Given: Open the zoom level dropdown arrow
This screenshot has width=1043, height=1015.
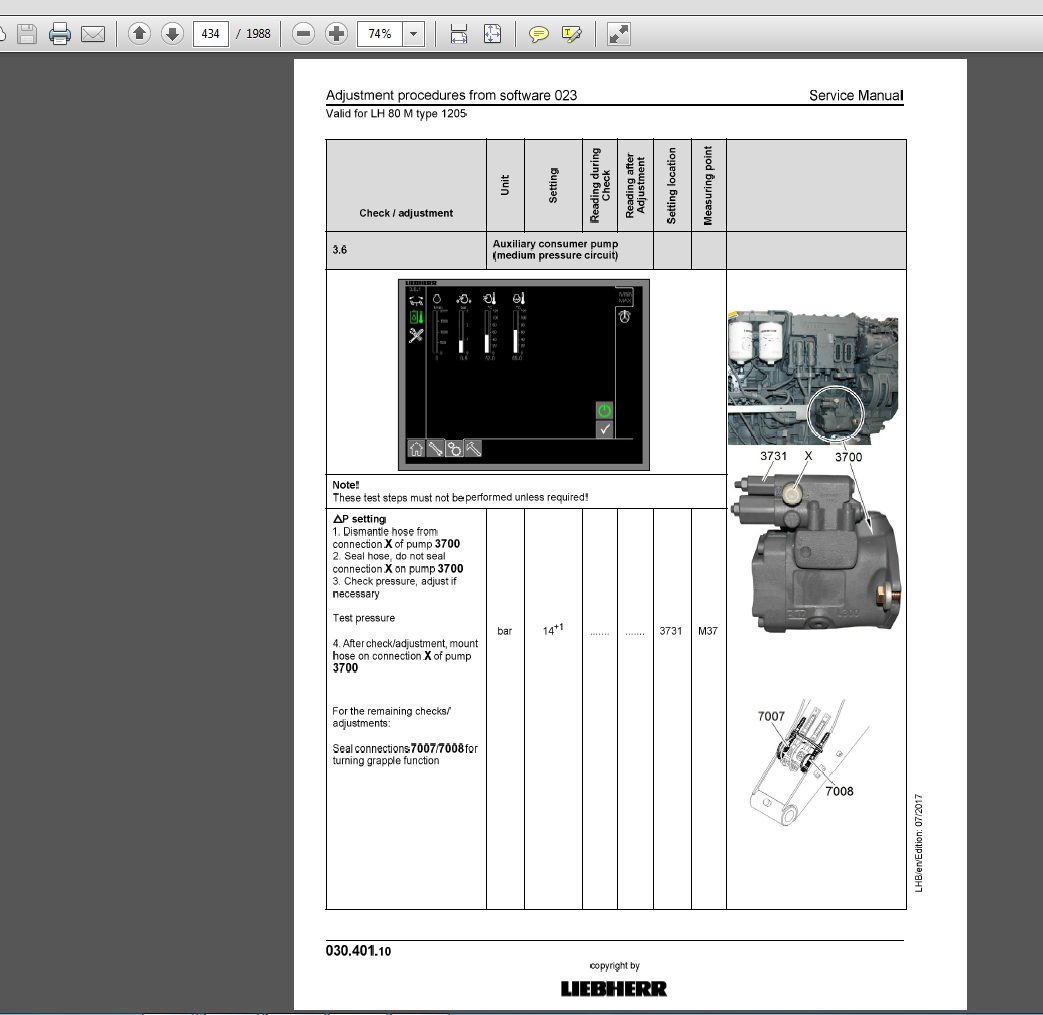Looking at the screenshot, I should click(414, 33).
